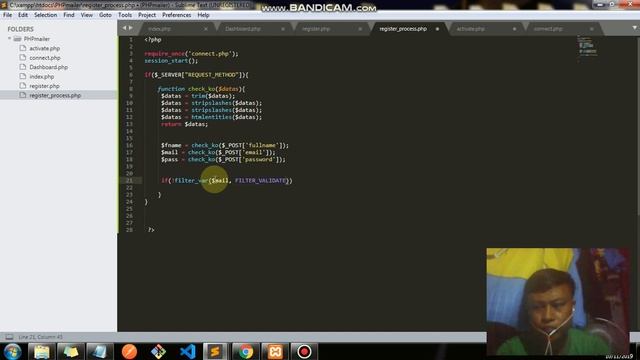The image size is (640, 360).
Task: Switch to the Dashboard.php tab
Action: (243, 29)
